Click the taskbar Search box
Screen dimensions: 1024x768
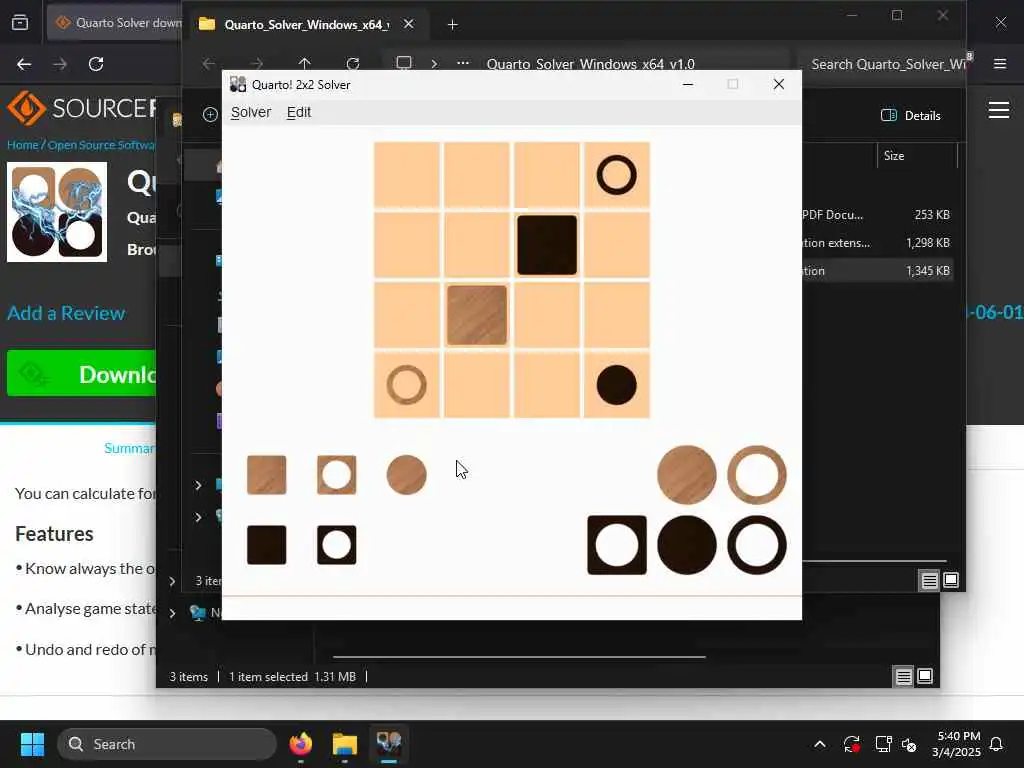tap(167, 744)
